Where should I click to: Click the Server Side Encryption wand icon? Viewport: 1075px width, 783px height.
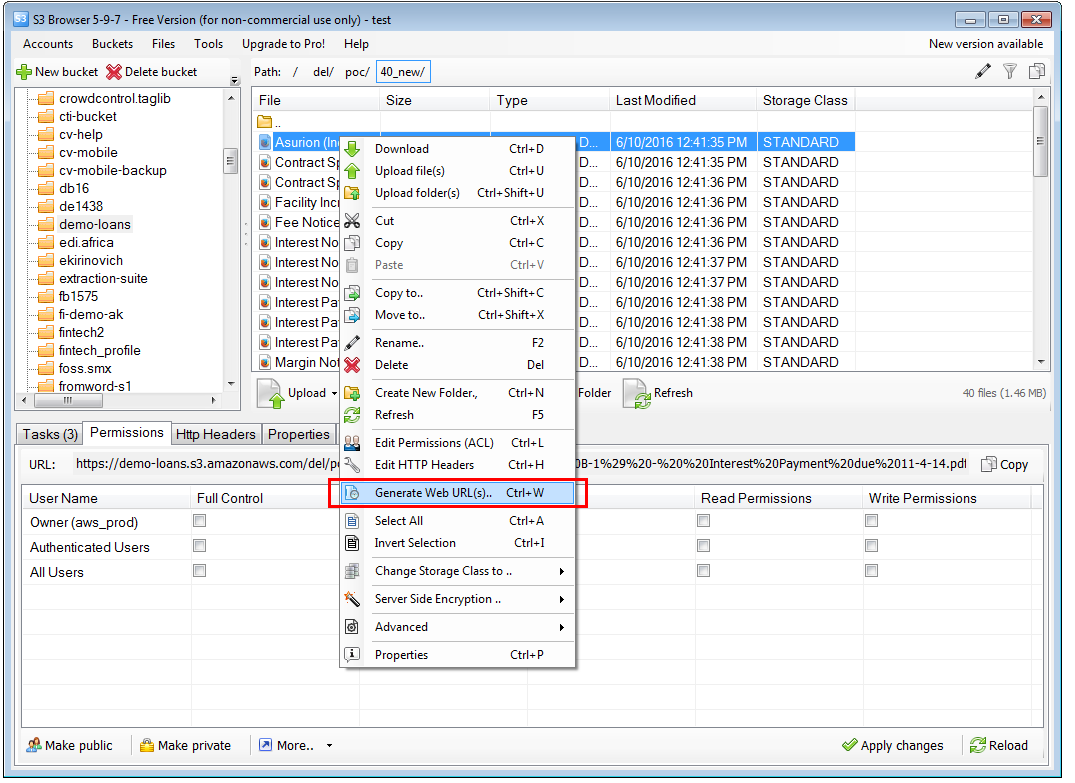(352, 599)
